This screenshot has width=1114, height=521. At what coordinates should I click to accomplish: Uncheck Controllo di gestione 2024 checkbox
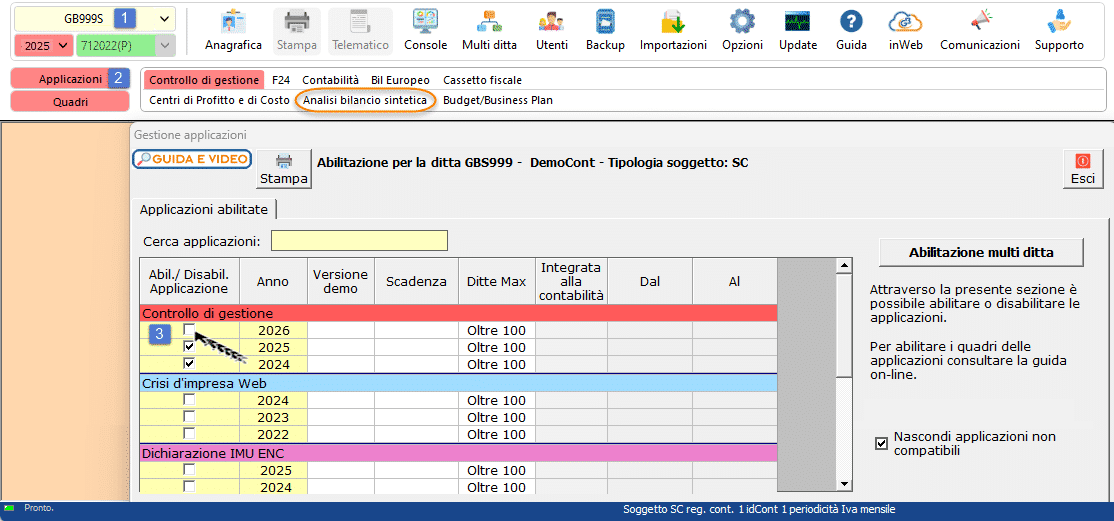click(x=189, y=364)
